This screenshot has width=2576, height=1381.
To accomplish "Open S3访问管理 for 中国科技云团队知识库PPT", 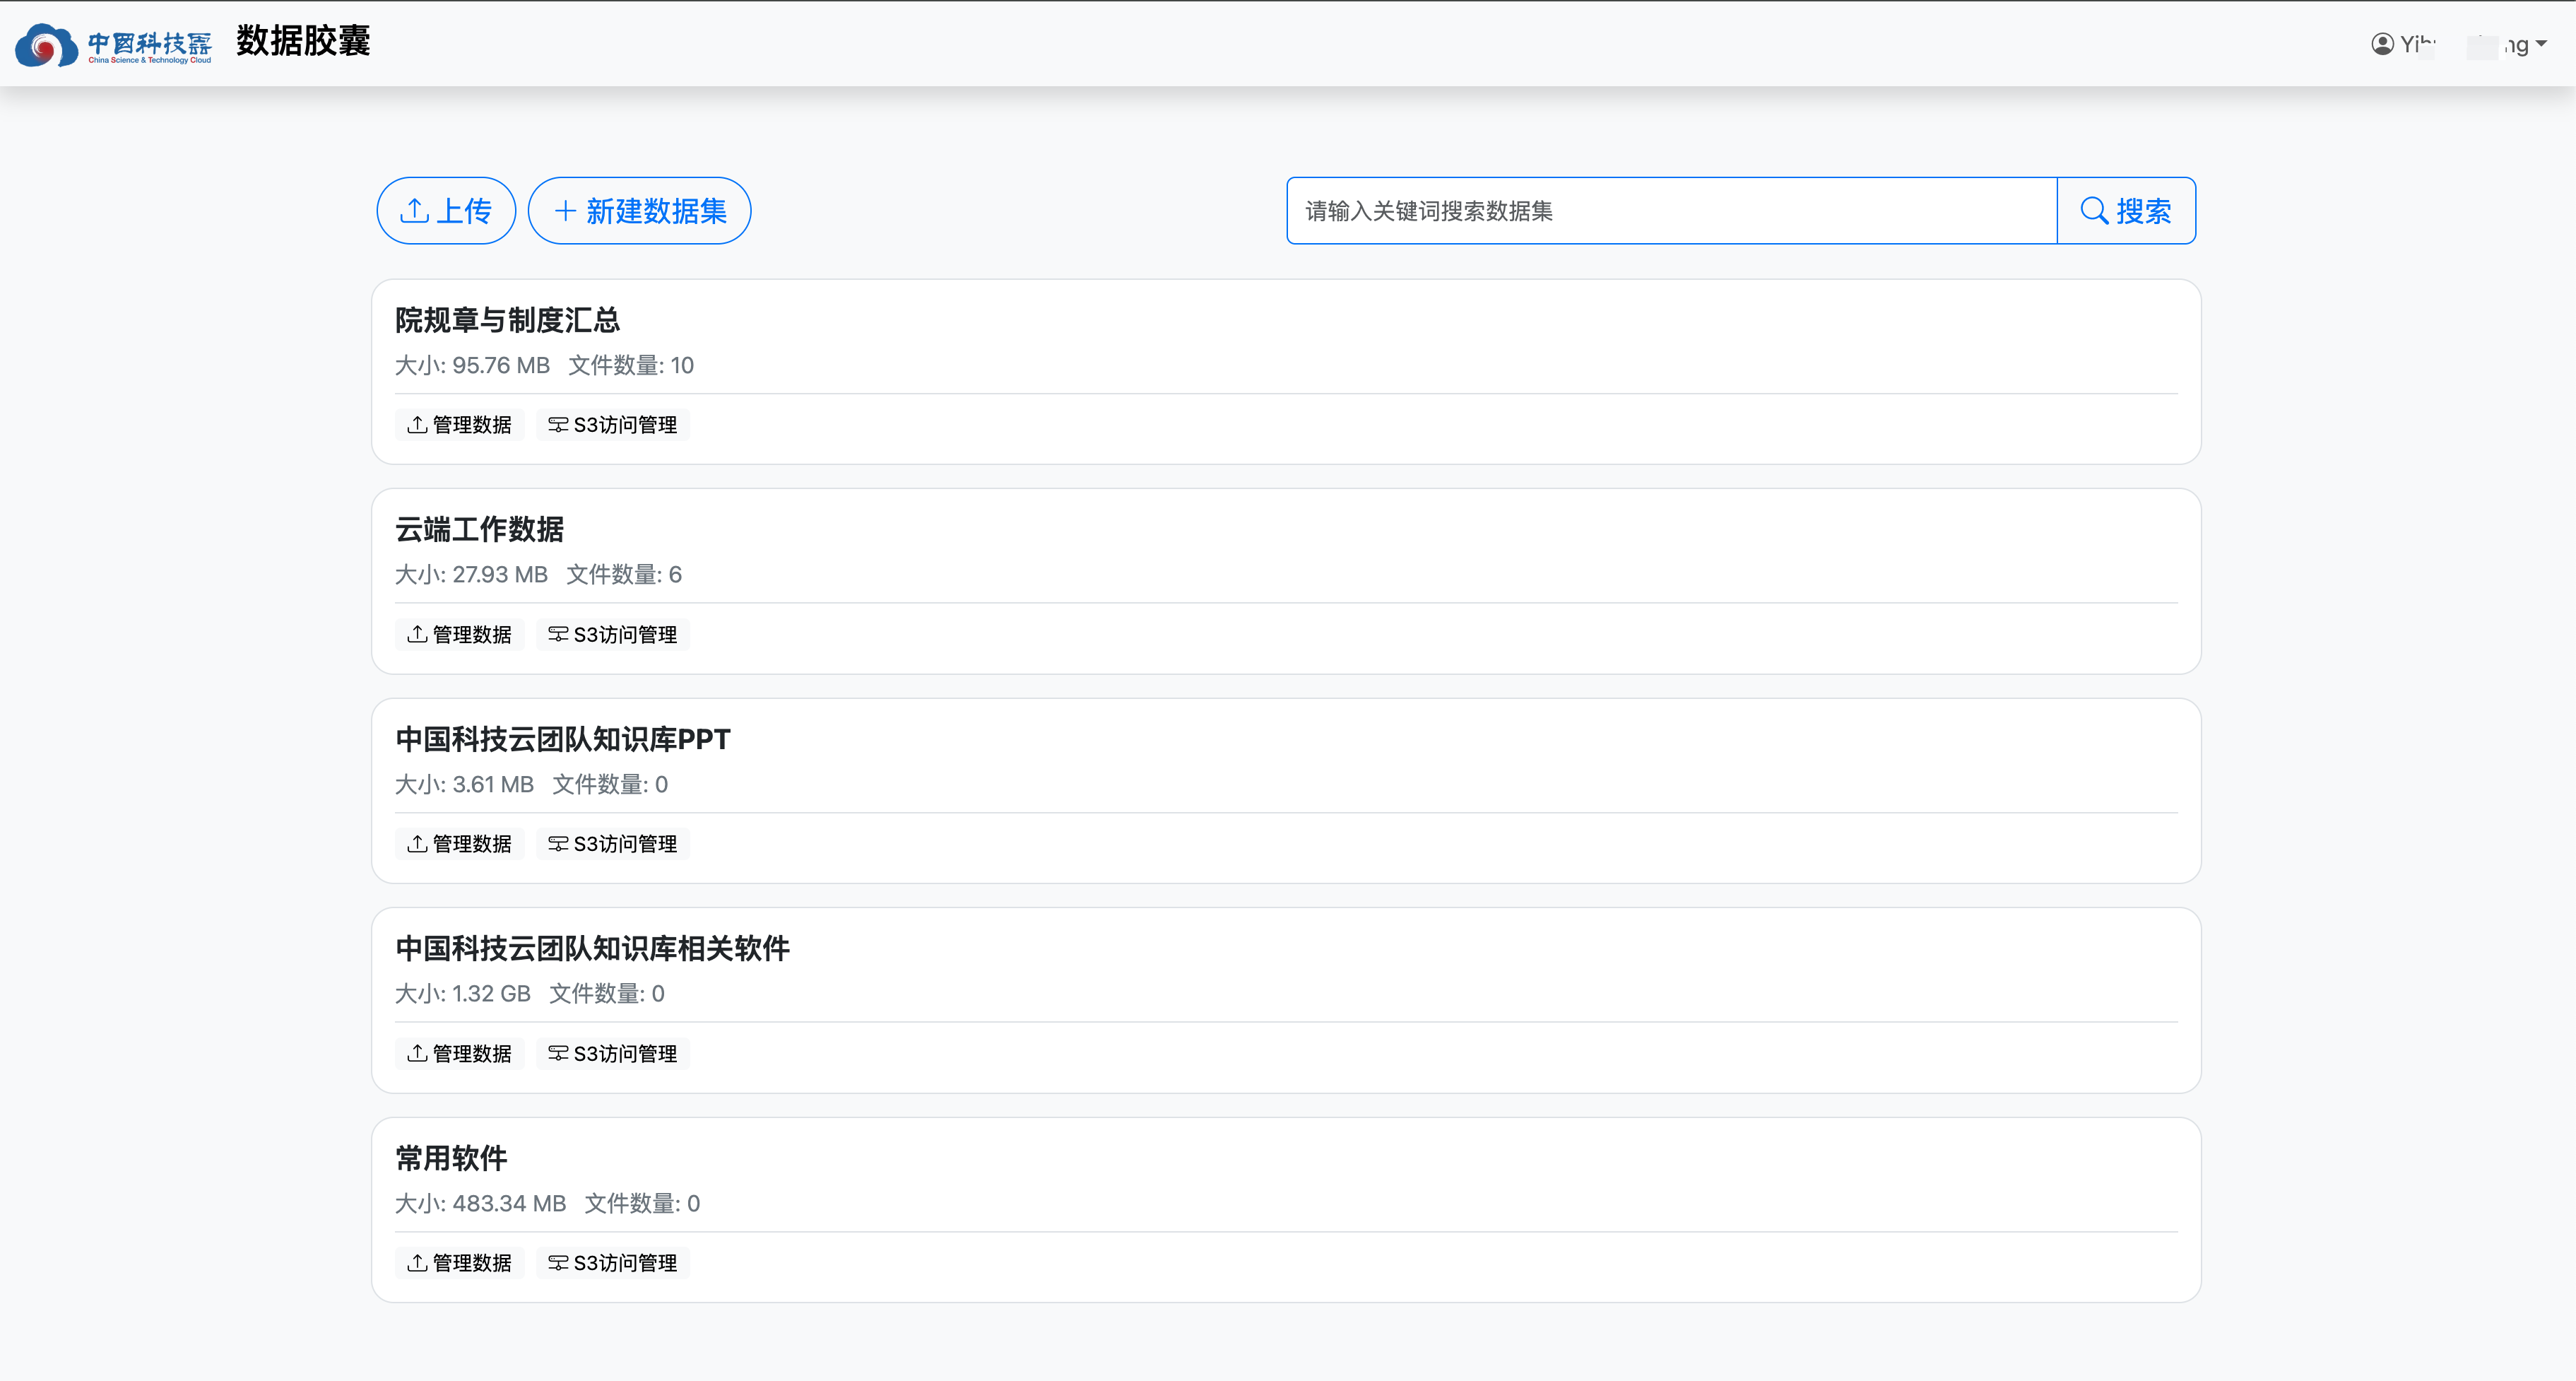I will coord(613,844).
